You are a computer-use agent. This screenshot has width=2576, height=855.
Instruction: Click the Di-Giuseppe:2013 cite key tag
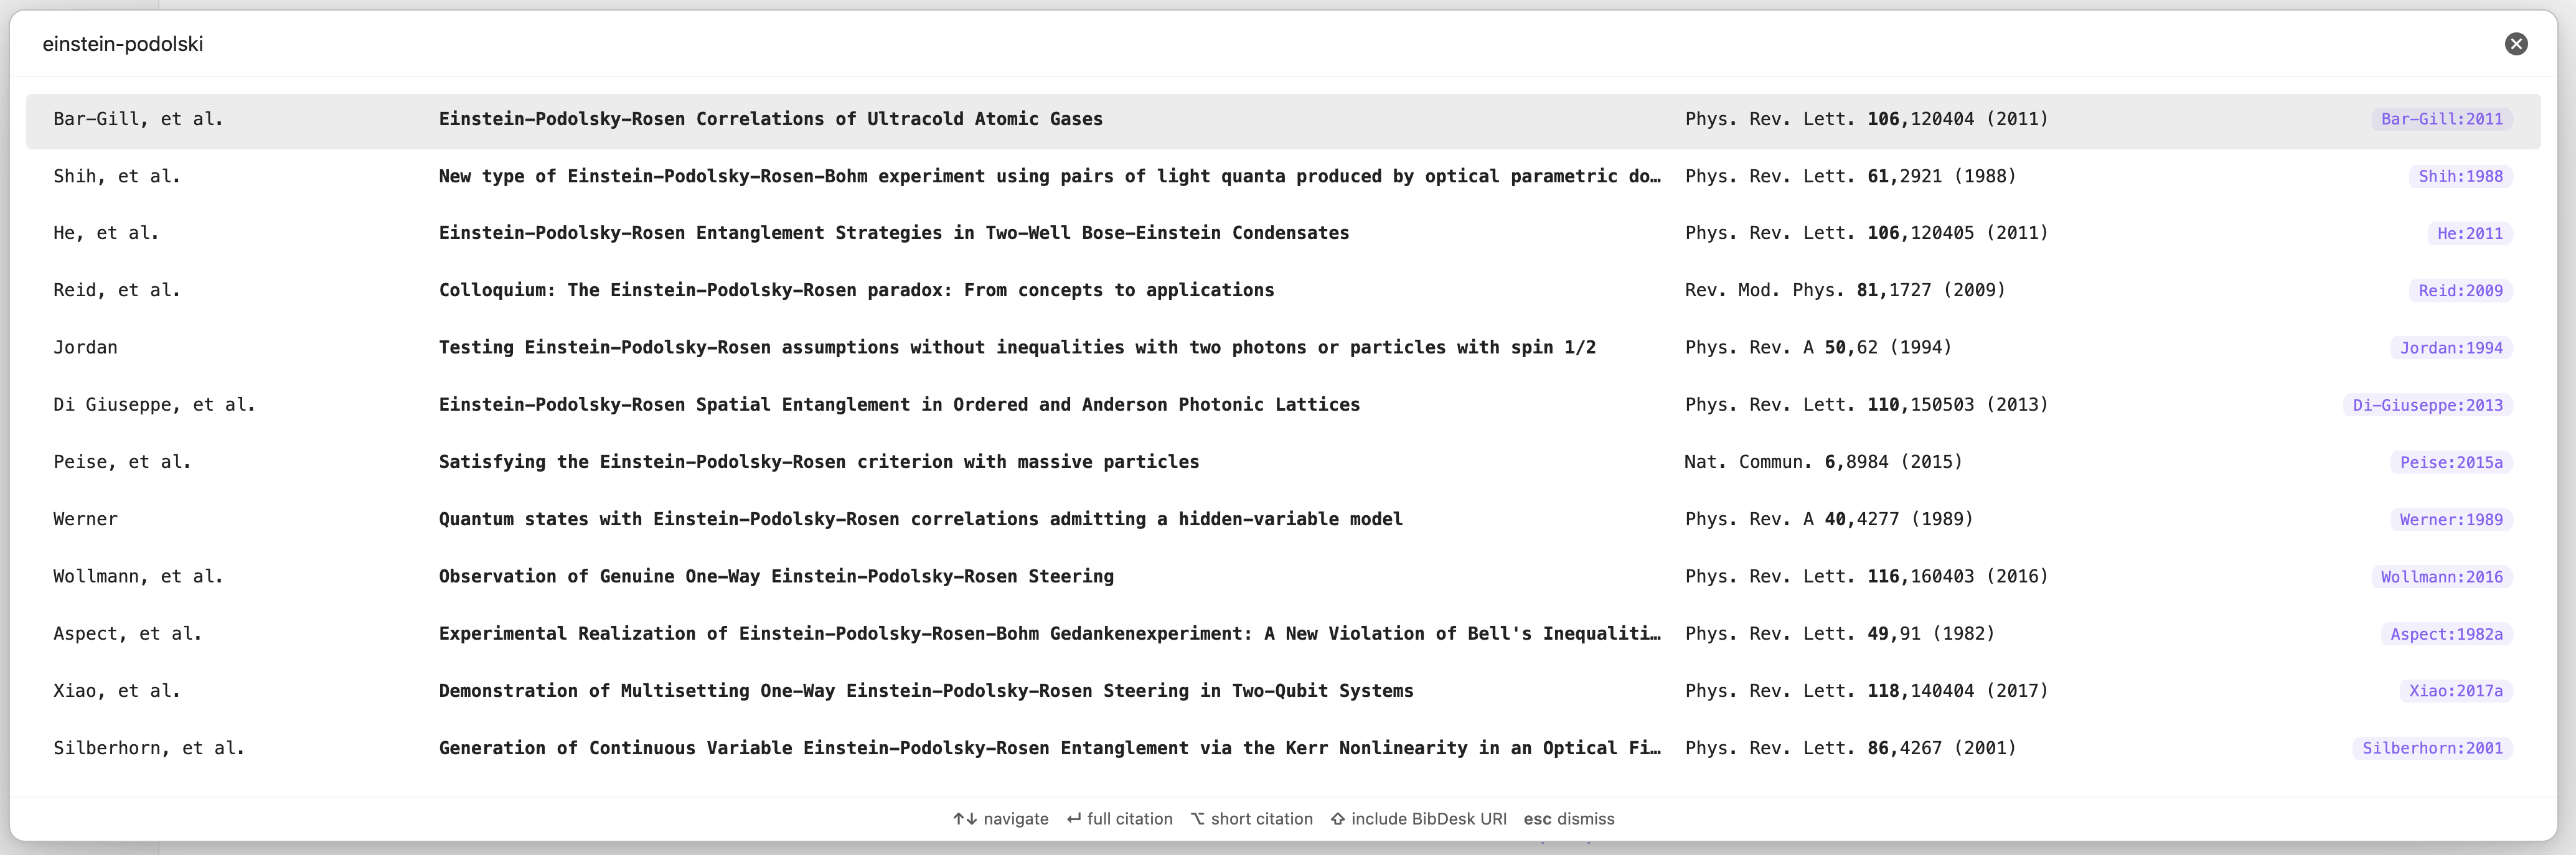2427,405
